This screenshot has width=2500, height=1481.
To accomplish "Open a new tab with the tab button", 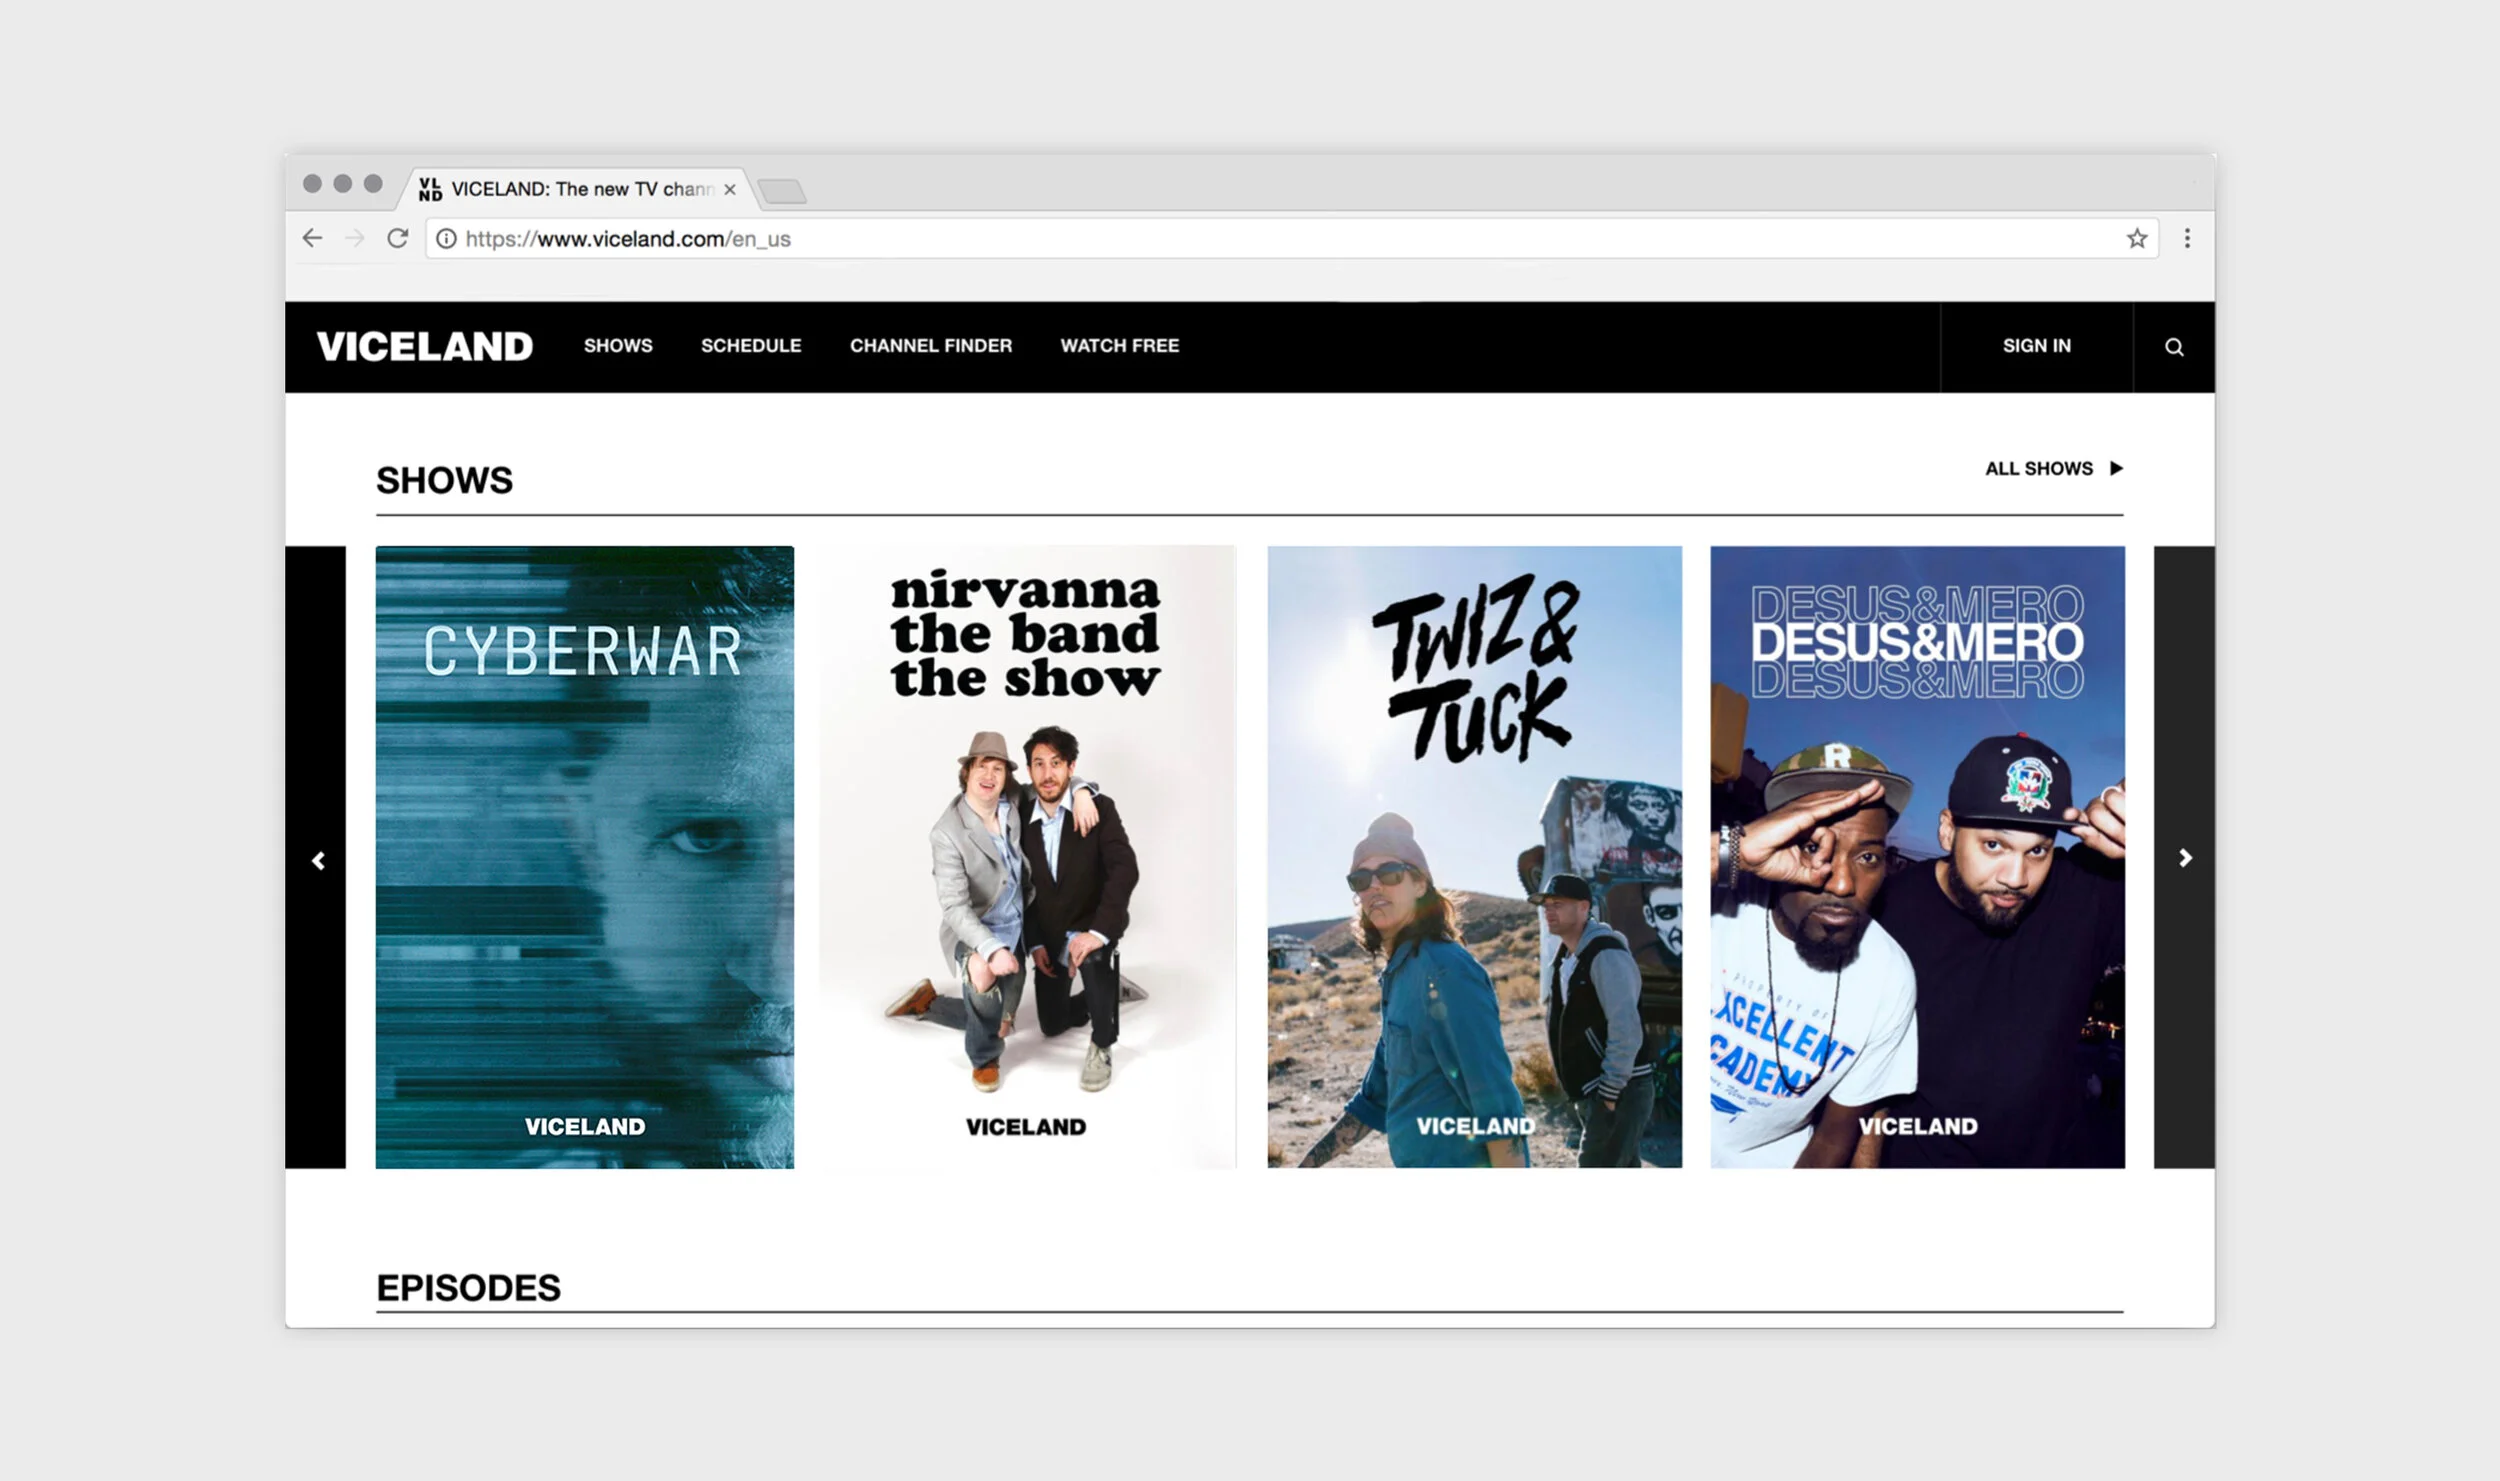I will click(x=782, y=191).
